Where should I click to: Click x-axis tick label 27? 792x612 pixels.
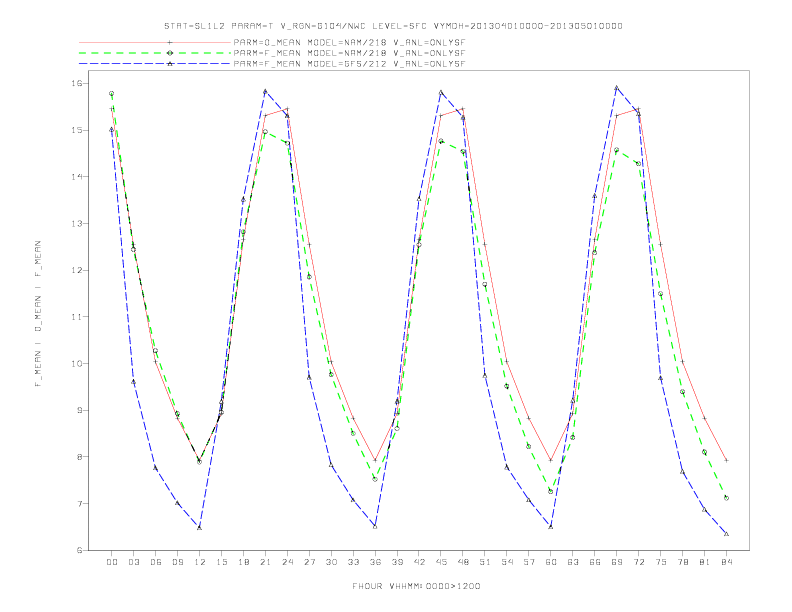click(x=309, y=562)
